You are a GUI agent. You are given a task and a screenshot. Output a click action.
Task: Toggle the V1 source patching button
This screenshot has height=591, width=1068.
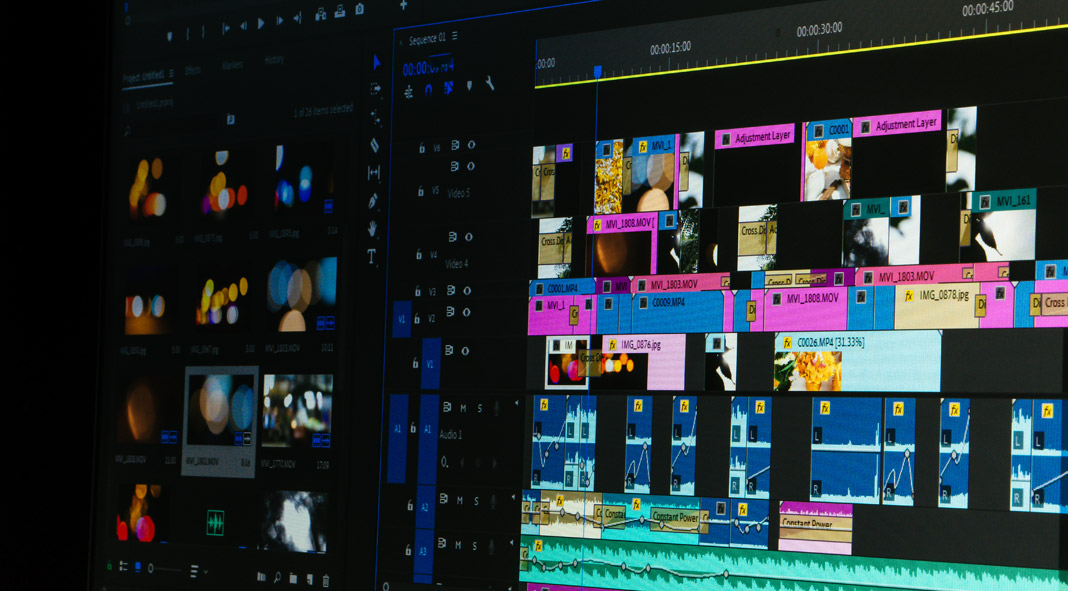tap(402, 319)
